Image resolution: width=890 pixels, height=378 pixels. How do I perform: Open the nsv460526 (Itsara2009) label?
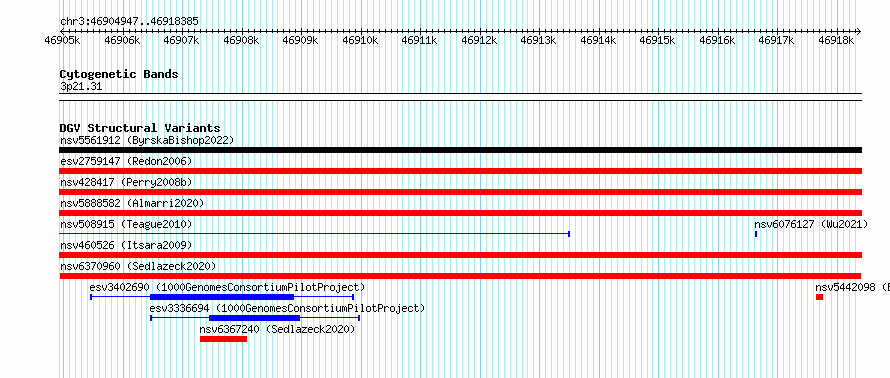click(x=126, y=245)
